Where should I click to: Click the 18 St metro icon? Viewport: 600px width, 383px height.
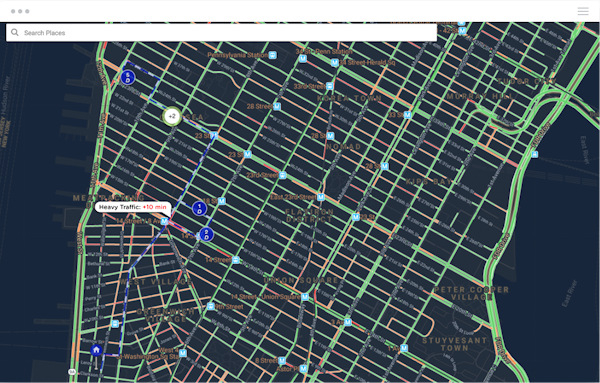(222, 201)
